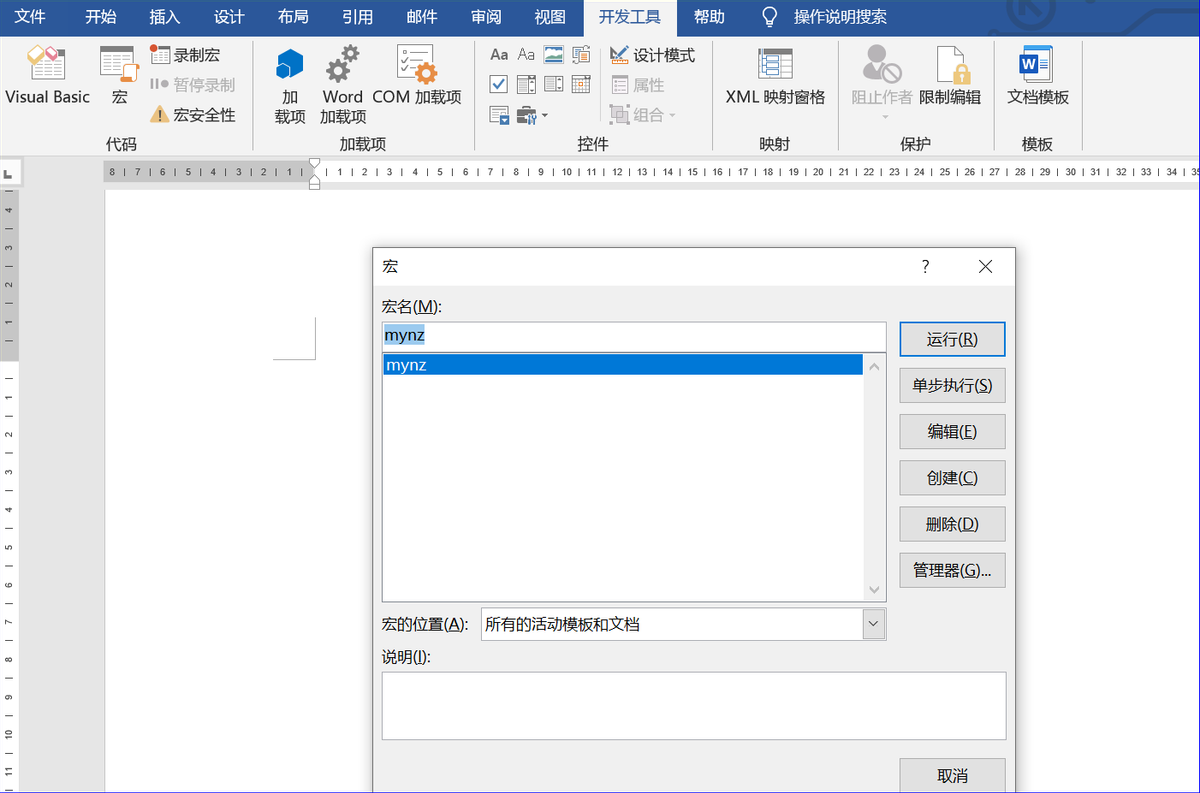The image size is (1200, 793).
Task: Click the 属性 properties control button
Action: 638,85
